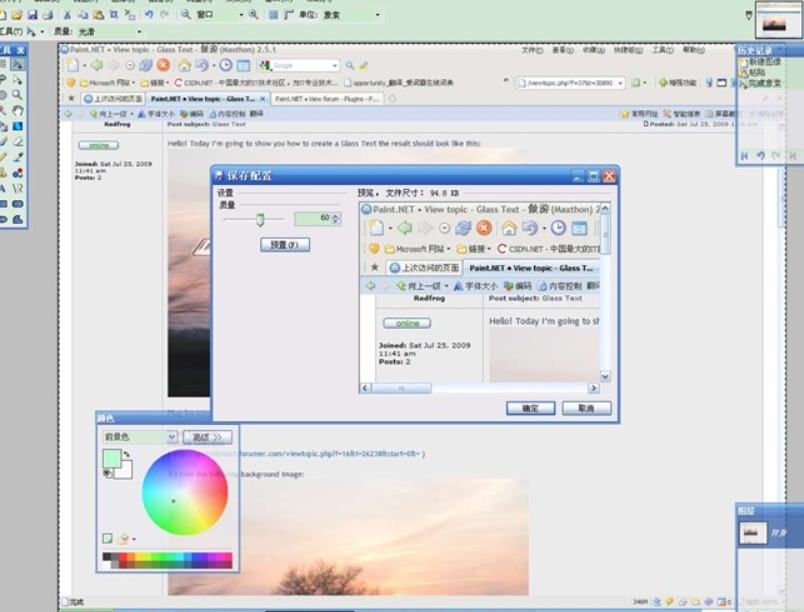804x612 pixels.
Task: Select the 背景 layer thumbnail
Action: pos(753,533)
